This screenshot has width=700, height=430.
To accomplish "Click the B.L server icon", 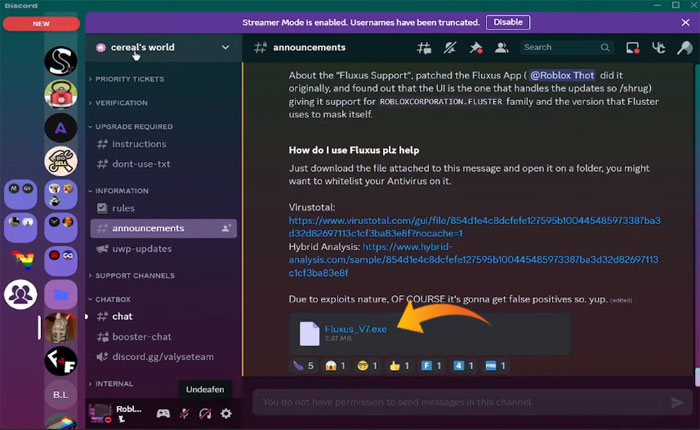I will pos(61,394).
